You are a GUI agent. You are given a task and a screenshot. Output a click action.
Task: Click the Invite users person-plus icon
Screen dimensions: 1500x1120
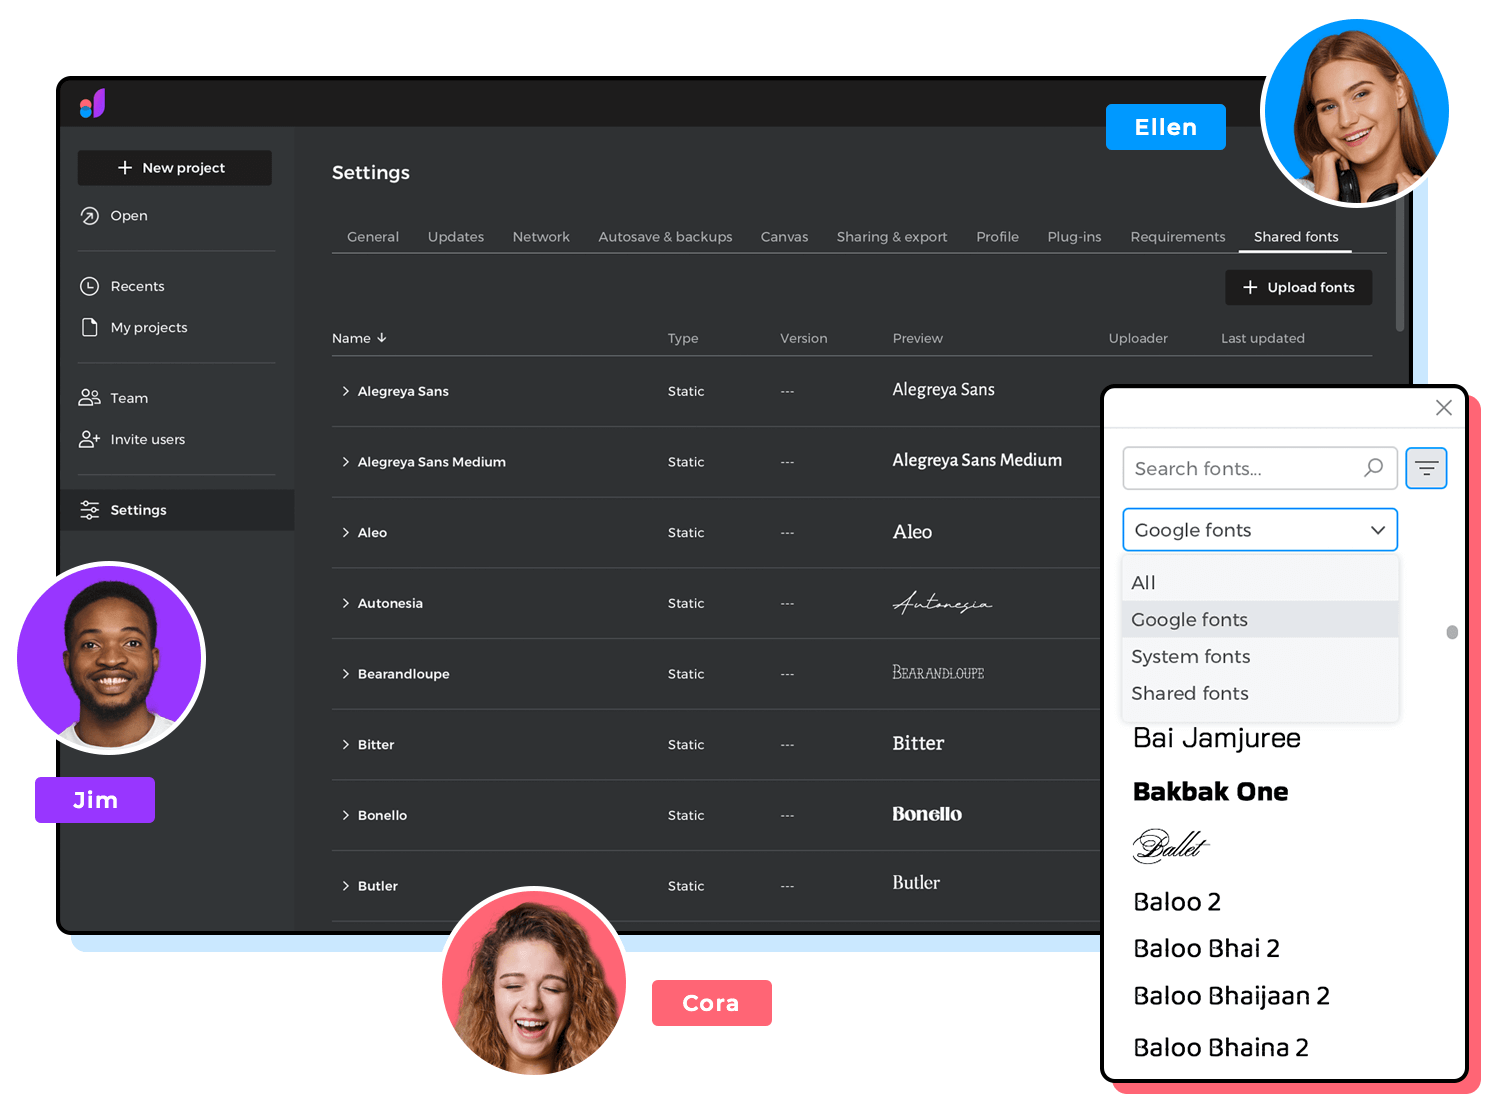pyautogui.click(x=89, y=439)
